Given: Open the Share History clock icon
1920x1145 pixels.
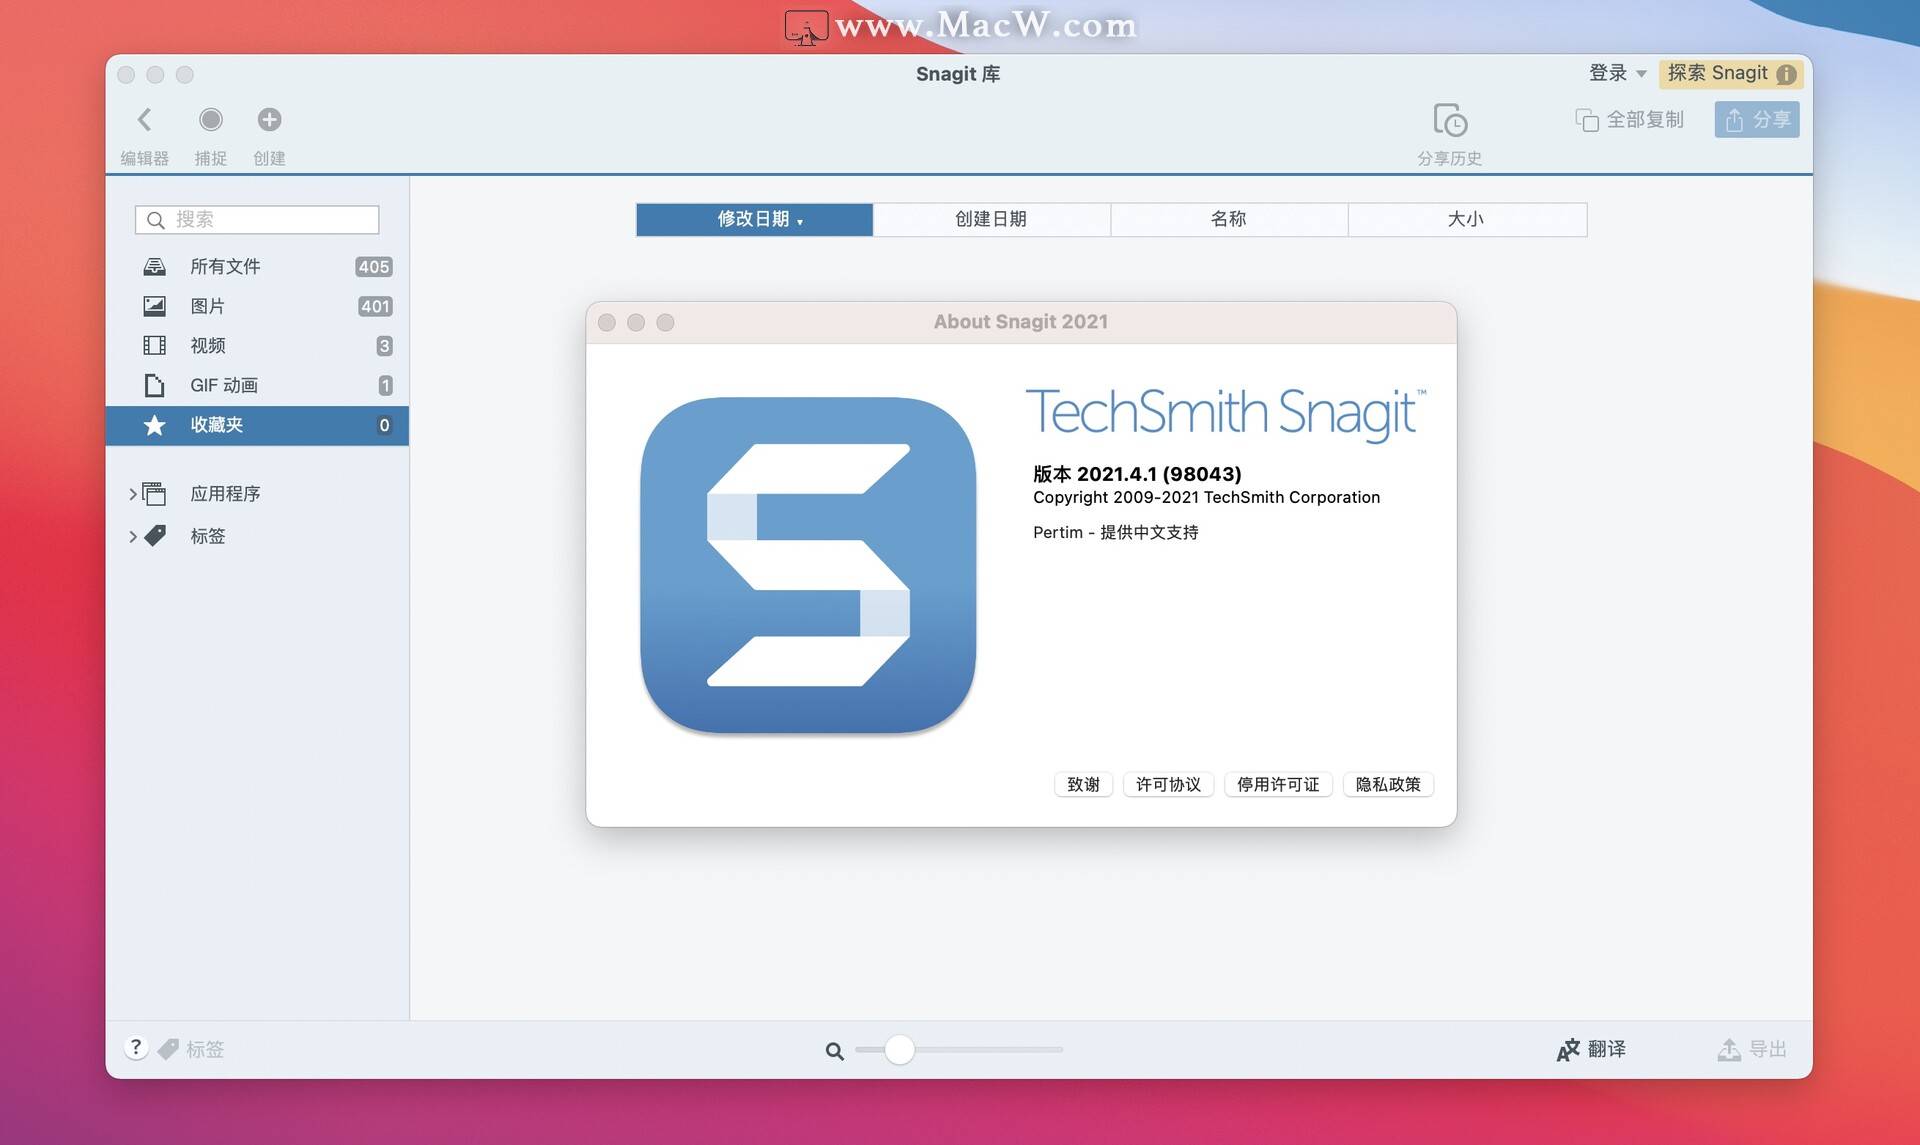Looking at the screenshot, I should [x=1449, y=120].
